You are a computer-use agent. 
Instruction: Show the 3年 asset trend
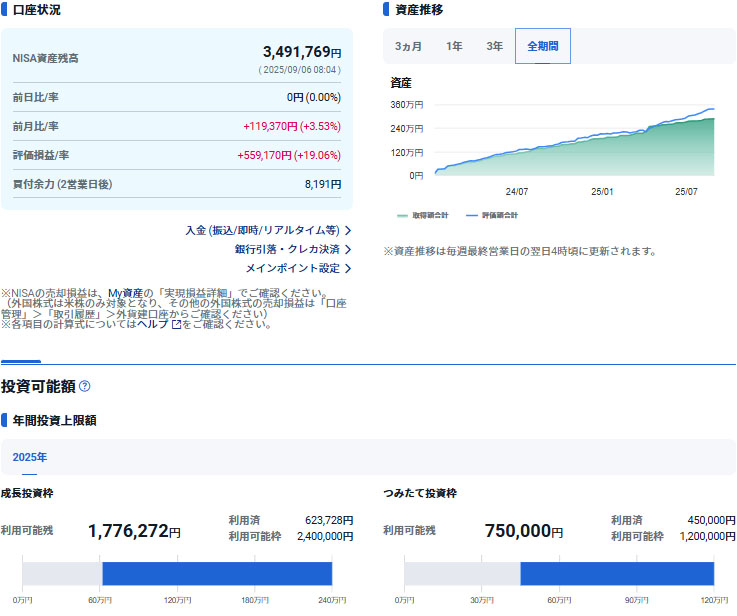[x=494, y=46]
